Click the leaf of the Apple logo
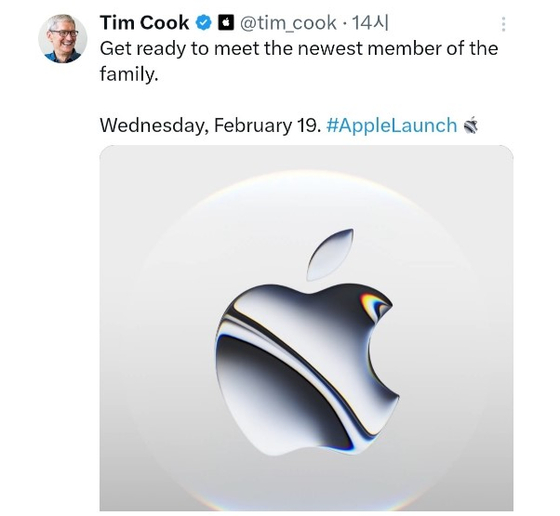The width and height of the screenshot is (560, 516). (331, 254)
